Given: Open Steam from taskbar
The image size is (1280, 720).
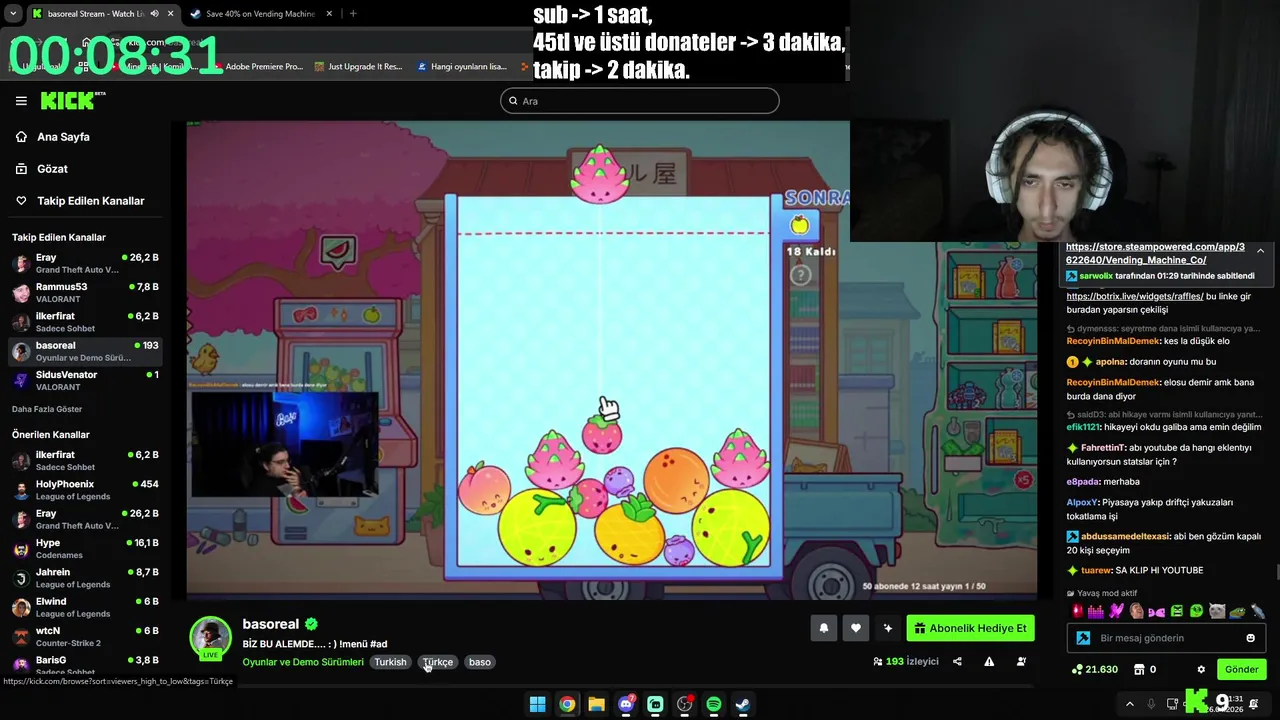Looking at the screenshot, I should (x=743, y=704).
